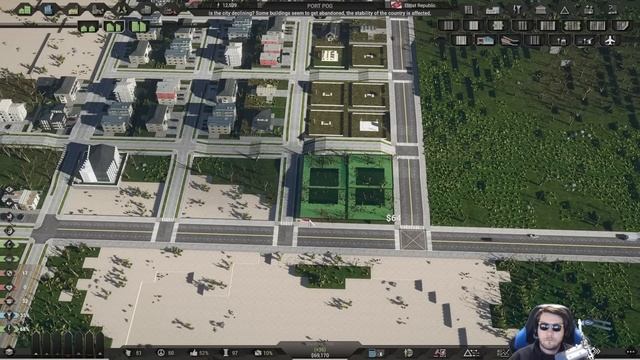Click the cube icon at bottom-left corner
Screen dimensions: 640x360
(x=9, y=352)
